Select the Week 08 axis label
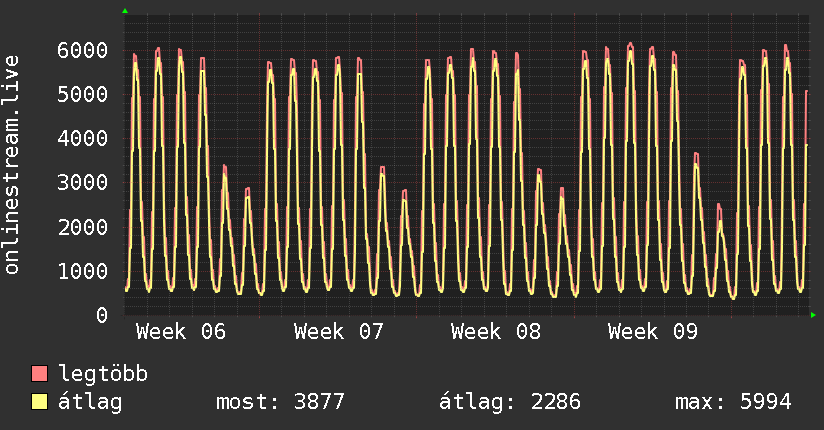This screenshot has height=430, width=824. click(496, 332)
